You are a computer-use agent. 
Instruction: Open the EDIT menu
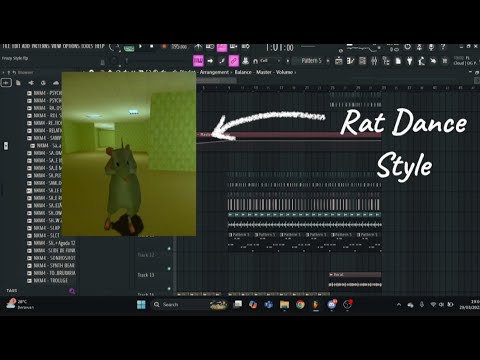16,46
